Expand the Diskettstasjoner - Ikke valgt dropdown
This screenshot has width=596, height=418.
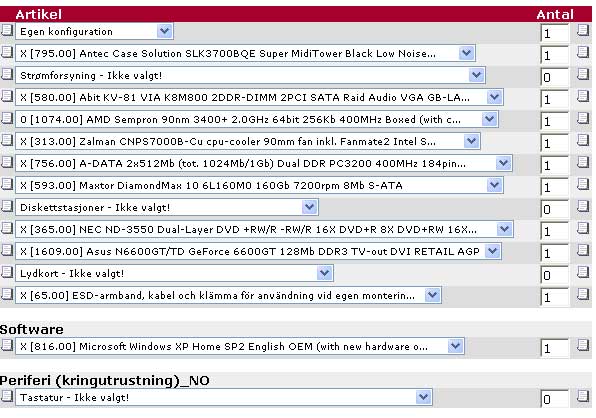[x=167, y=207]
